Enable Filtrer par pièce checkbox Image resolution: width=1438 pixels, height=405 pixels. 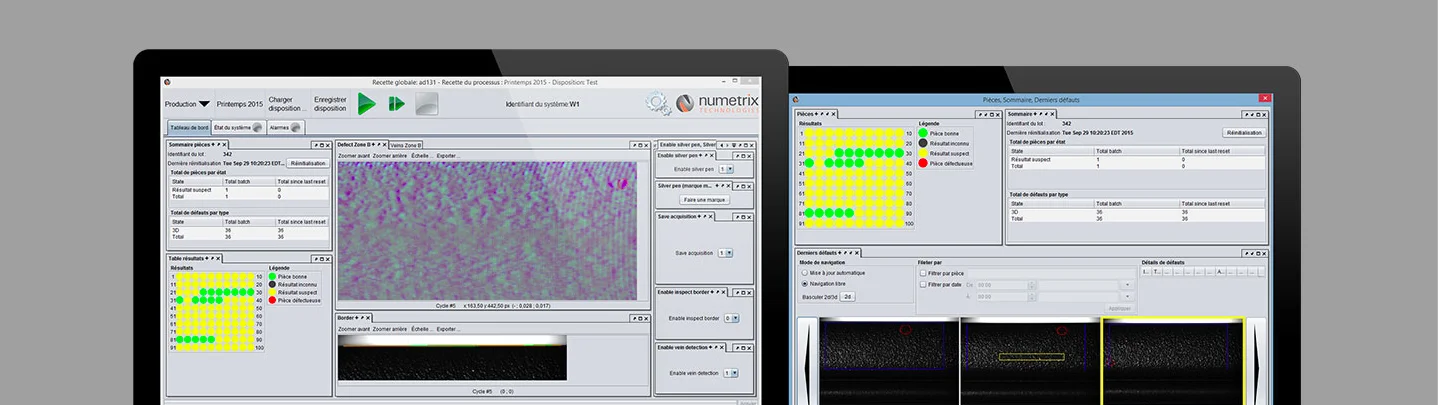click(x=922, y=272)
